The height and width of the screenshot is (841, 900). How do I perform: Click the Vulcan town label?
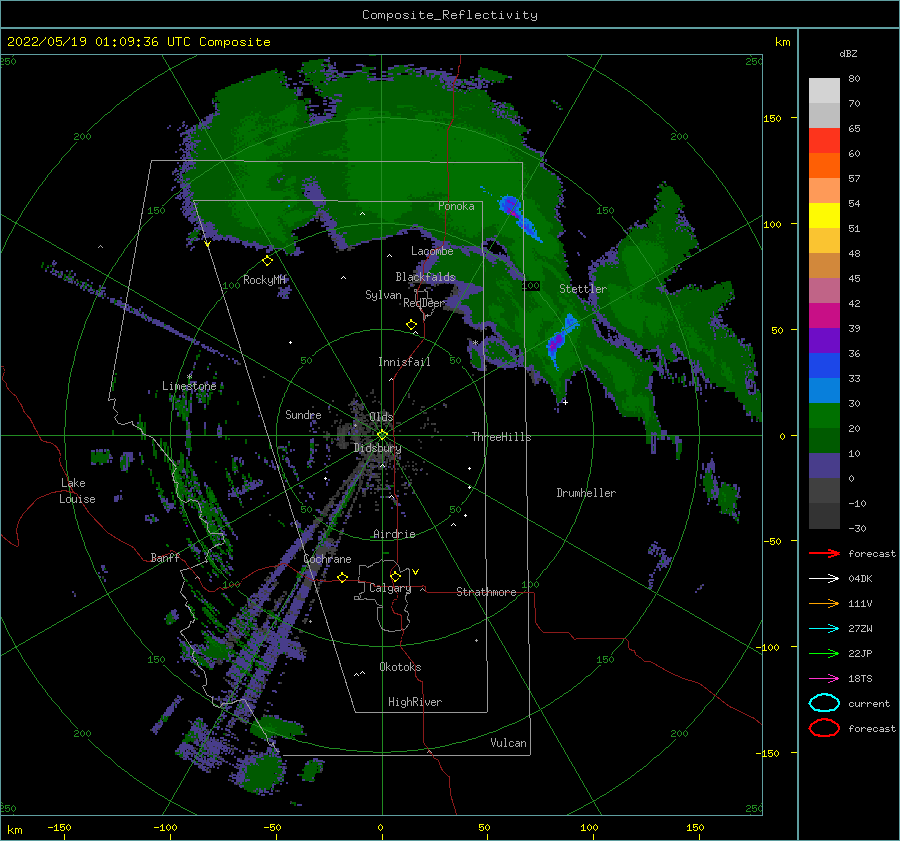pos(508,743)
